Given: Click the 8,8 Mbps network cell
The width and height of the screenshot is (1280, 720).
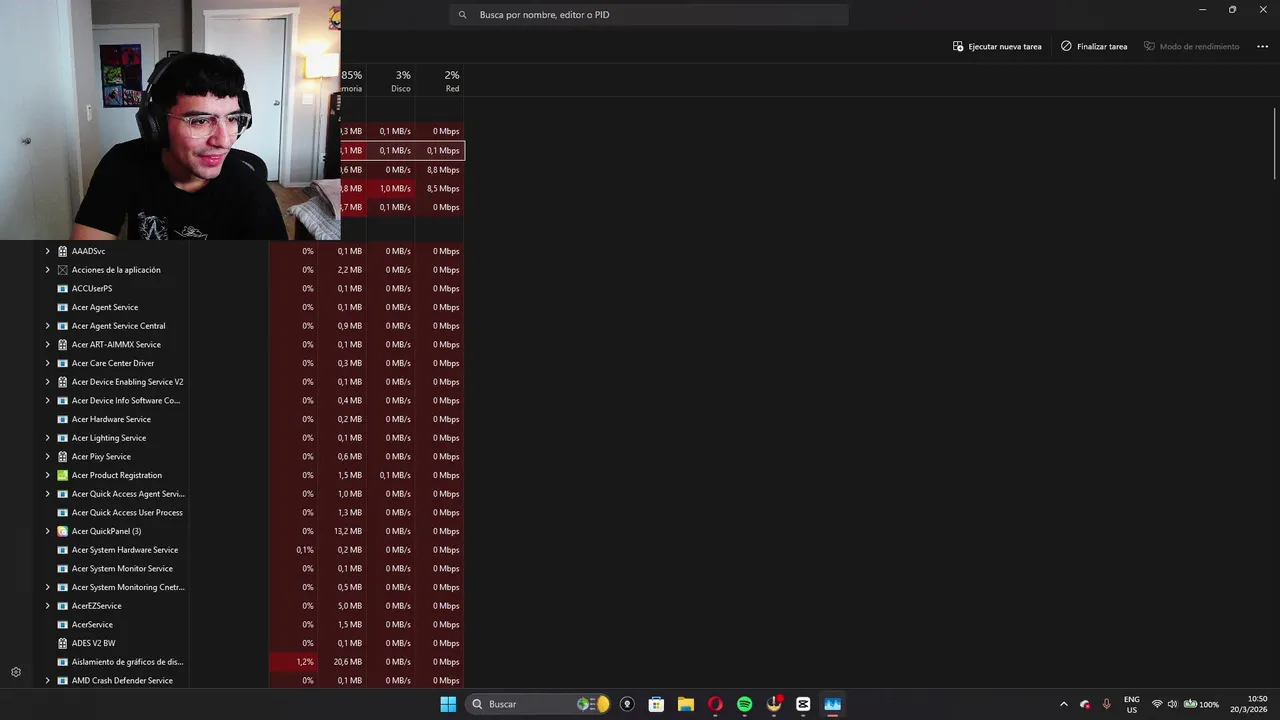Looking at the screenshot, I should pyautogui.click(x=440, y=170).
